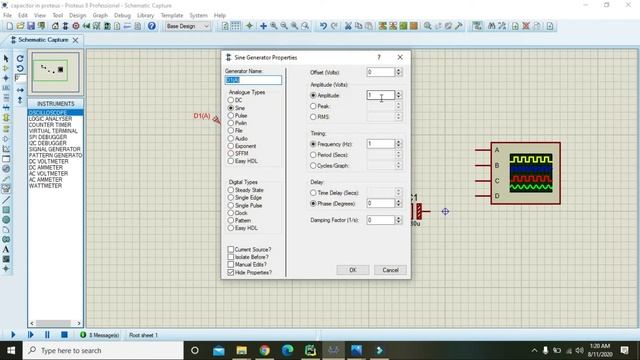The width and height of the screenshot is (640, 360).
Task: Select Time Delay (Secs) radio
Action: pyautogui.click(x=313, y=193)
